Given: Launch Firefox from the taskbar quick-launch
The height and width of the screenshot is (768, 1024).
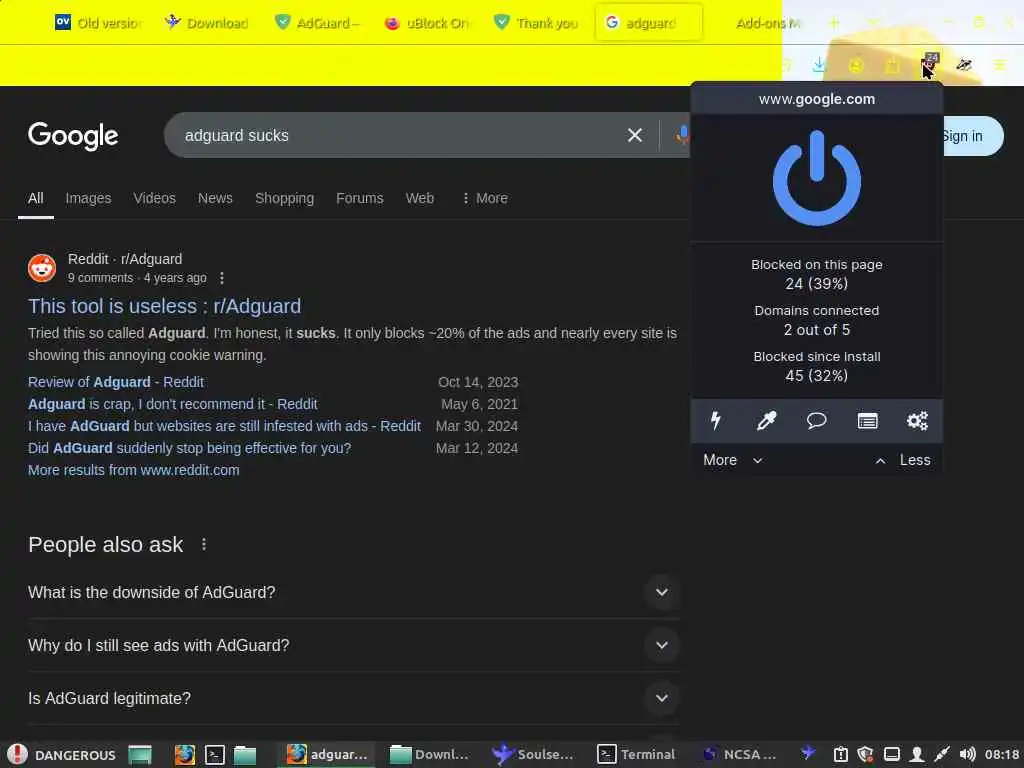Looking at the screenshot, I should (x=185, y=755).
